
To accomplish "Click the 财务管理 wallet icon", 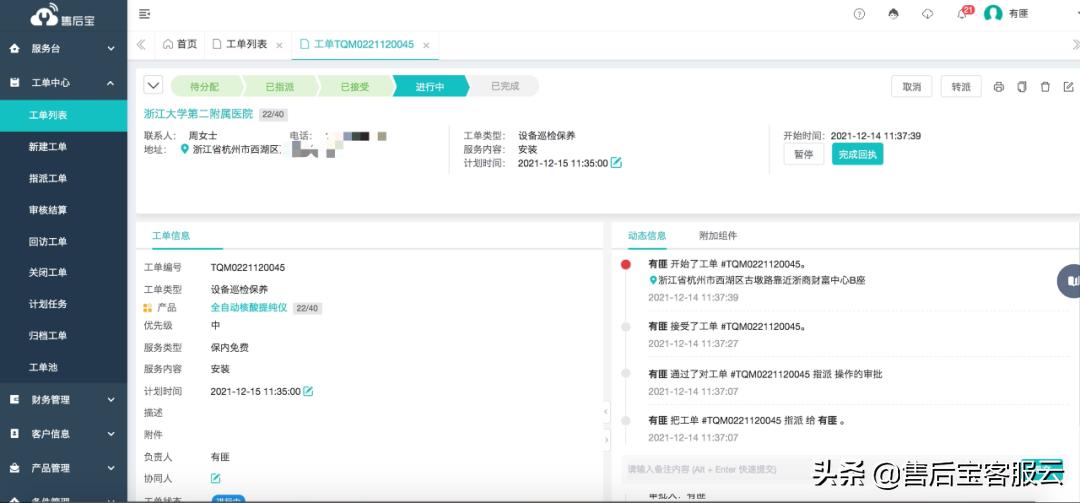I will click(15, 400).
